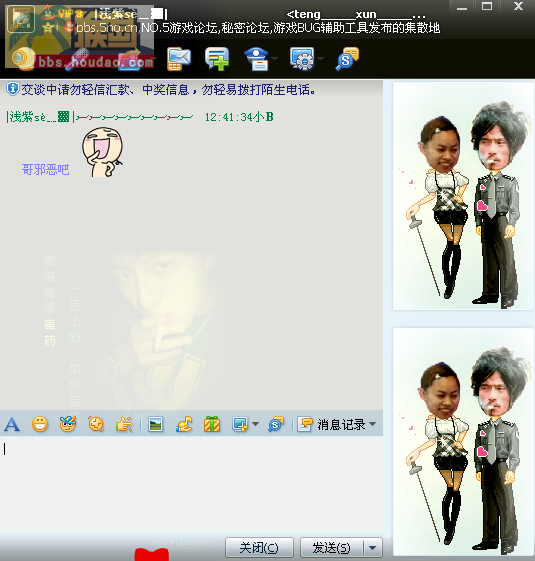
Task: Click the magic emoticon icon with the cap
Action: pyautogui.click(x=68, y=424)
